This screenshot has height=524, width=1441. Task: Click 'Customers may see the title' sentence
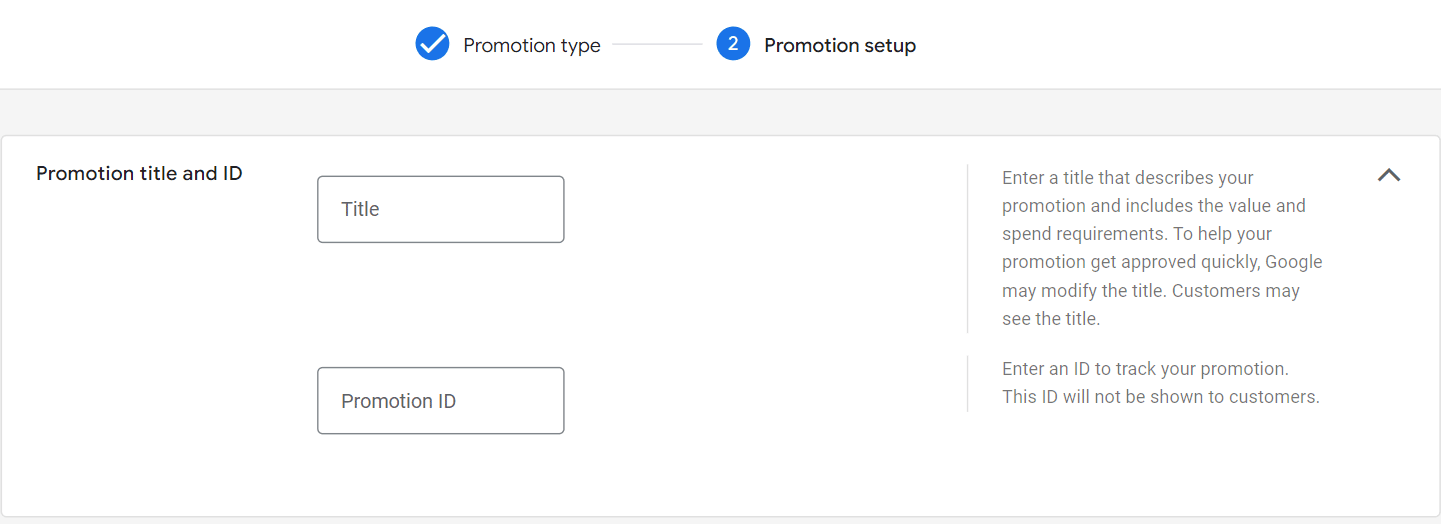point(1151,305)
